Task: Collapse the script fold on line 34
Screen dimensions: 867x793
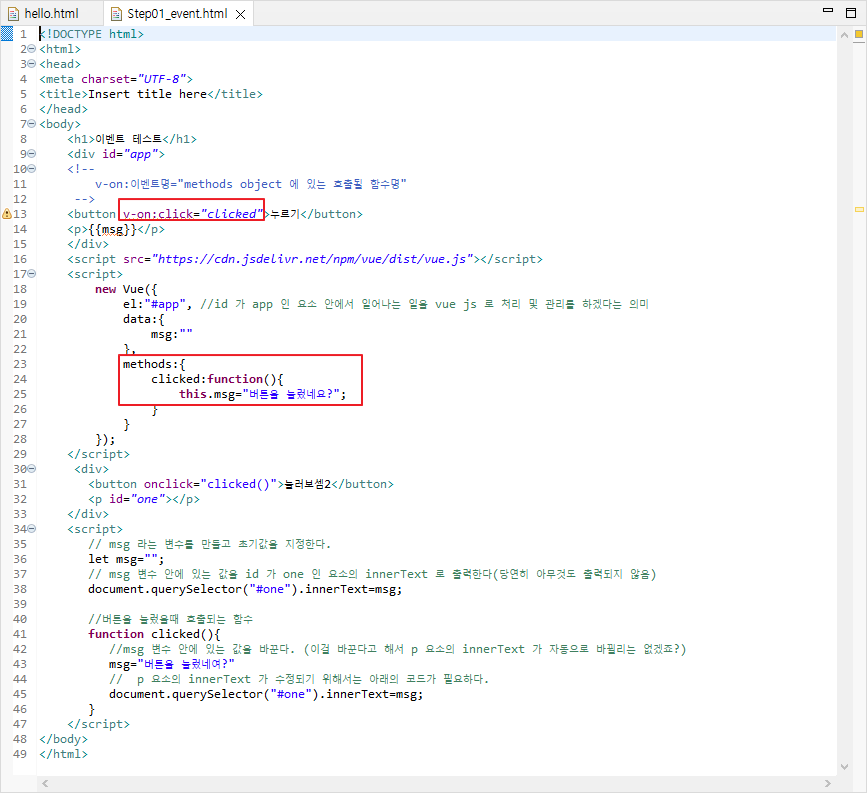Action: 32,529
